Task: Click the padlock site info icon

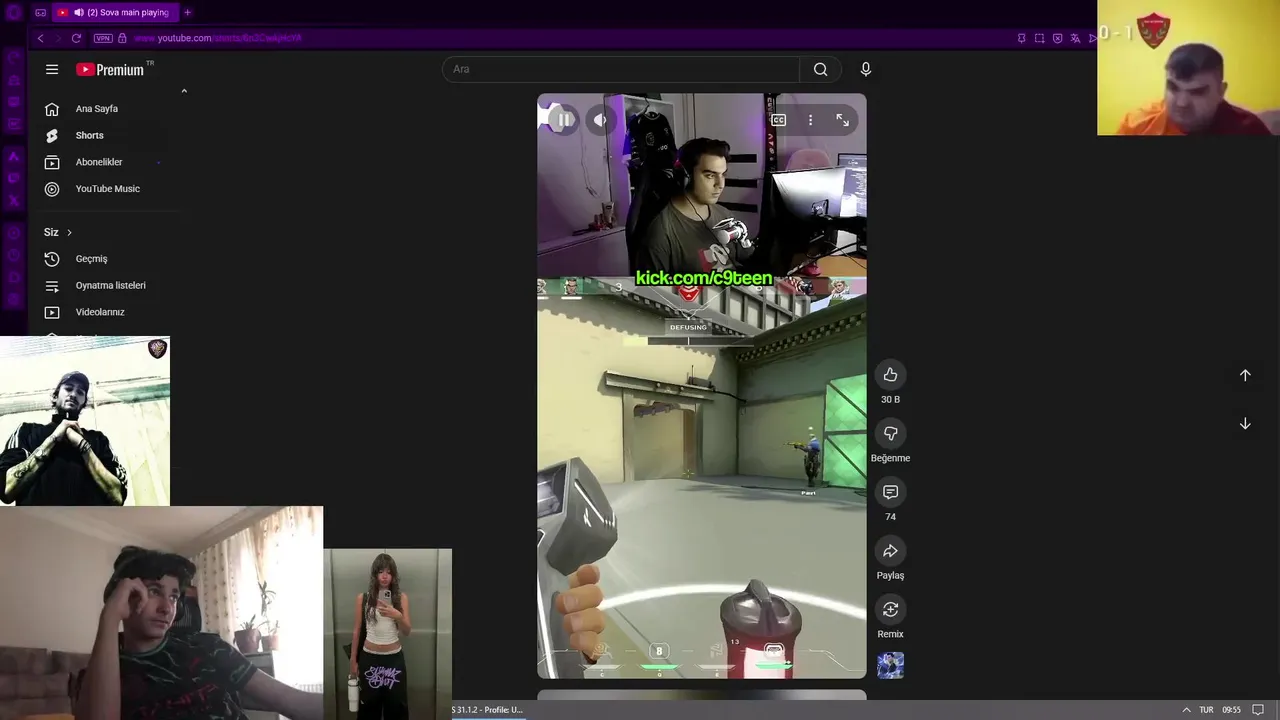Action: [122, 38]
